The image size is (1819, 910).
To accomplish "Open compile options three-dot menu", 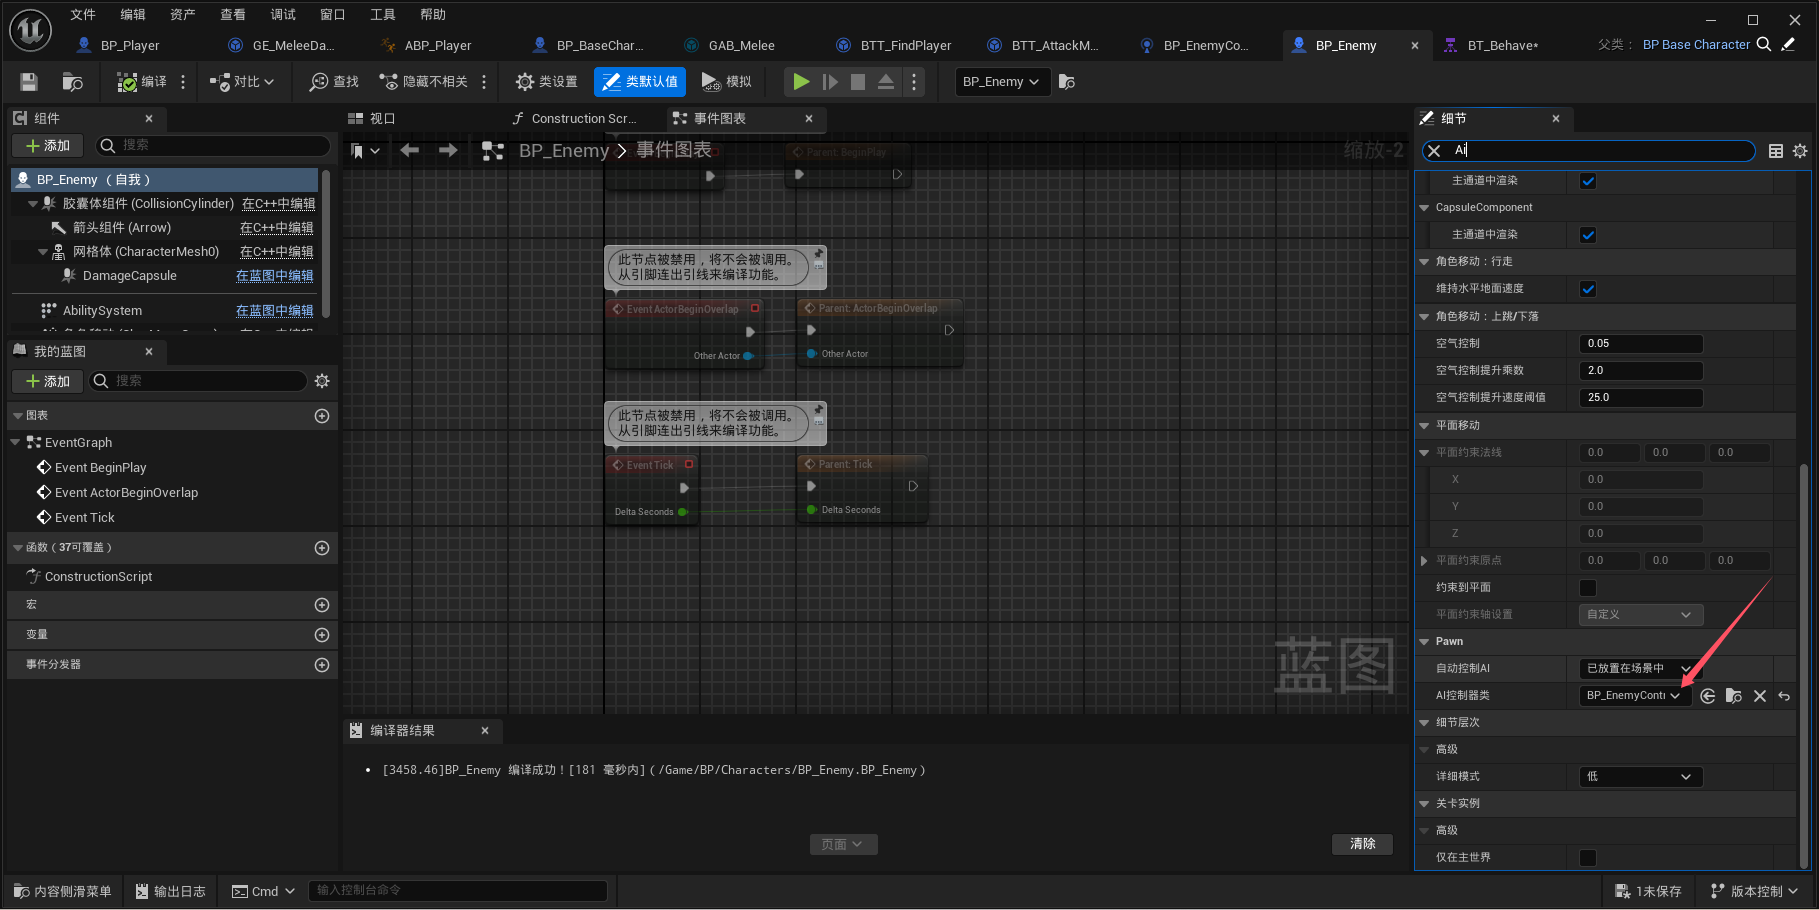I will tap(183, 82).
